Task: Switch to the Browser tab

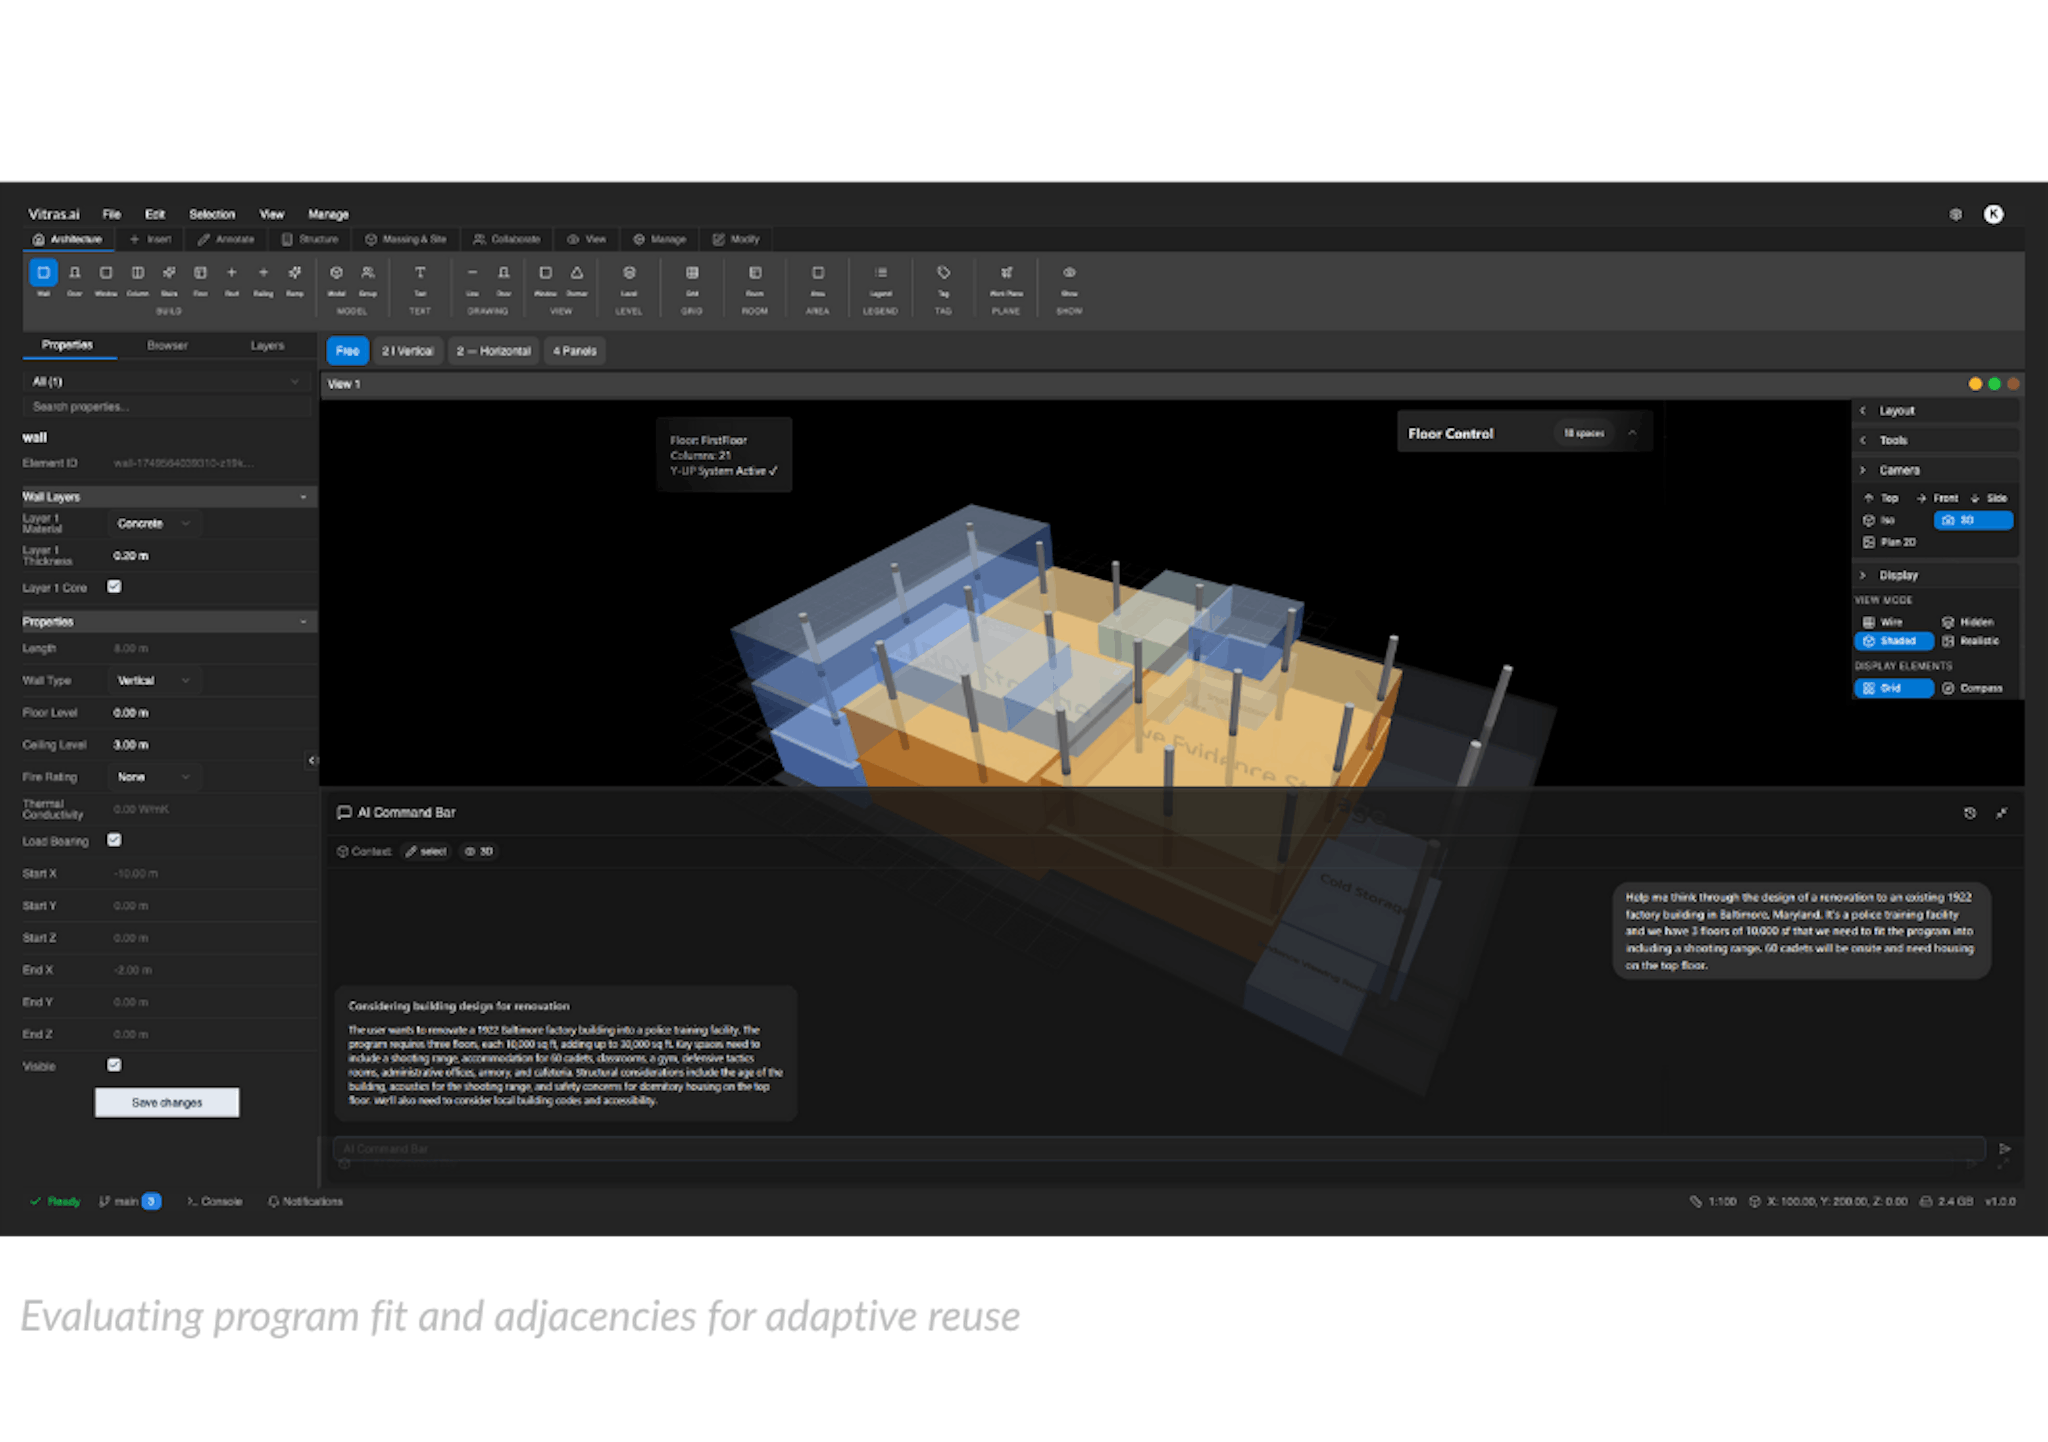Action: pos(167,345)
